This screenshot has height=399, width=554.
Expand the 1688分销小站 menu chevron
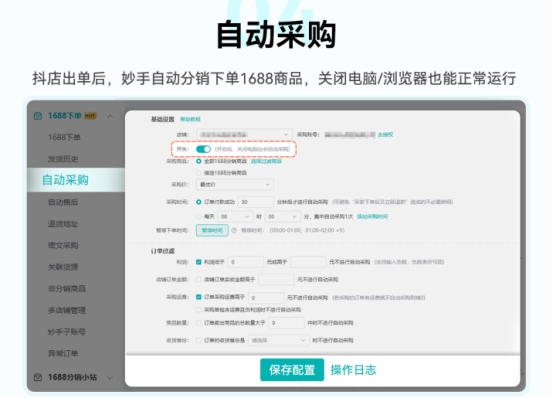pos(110,377)
